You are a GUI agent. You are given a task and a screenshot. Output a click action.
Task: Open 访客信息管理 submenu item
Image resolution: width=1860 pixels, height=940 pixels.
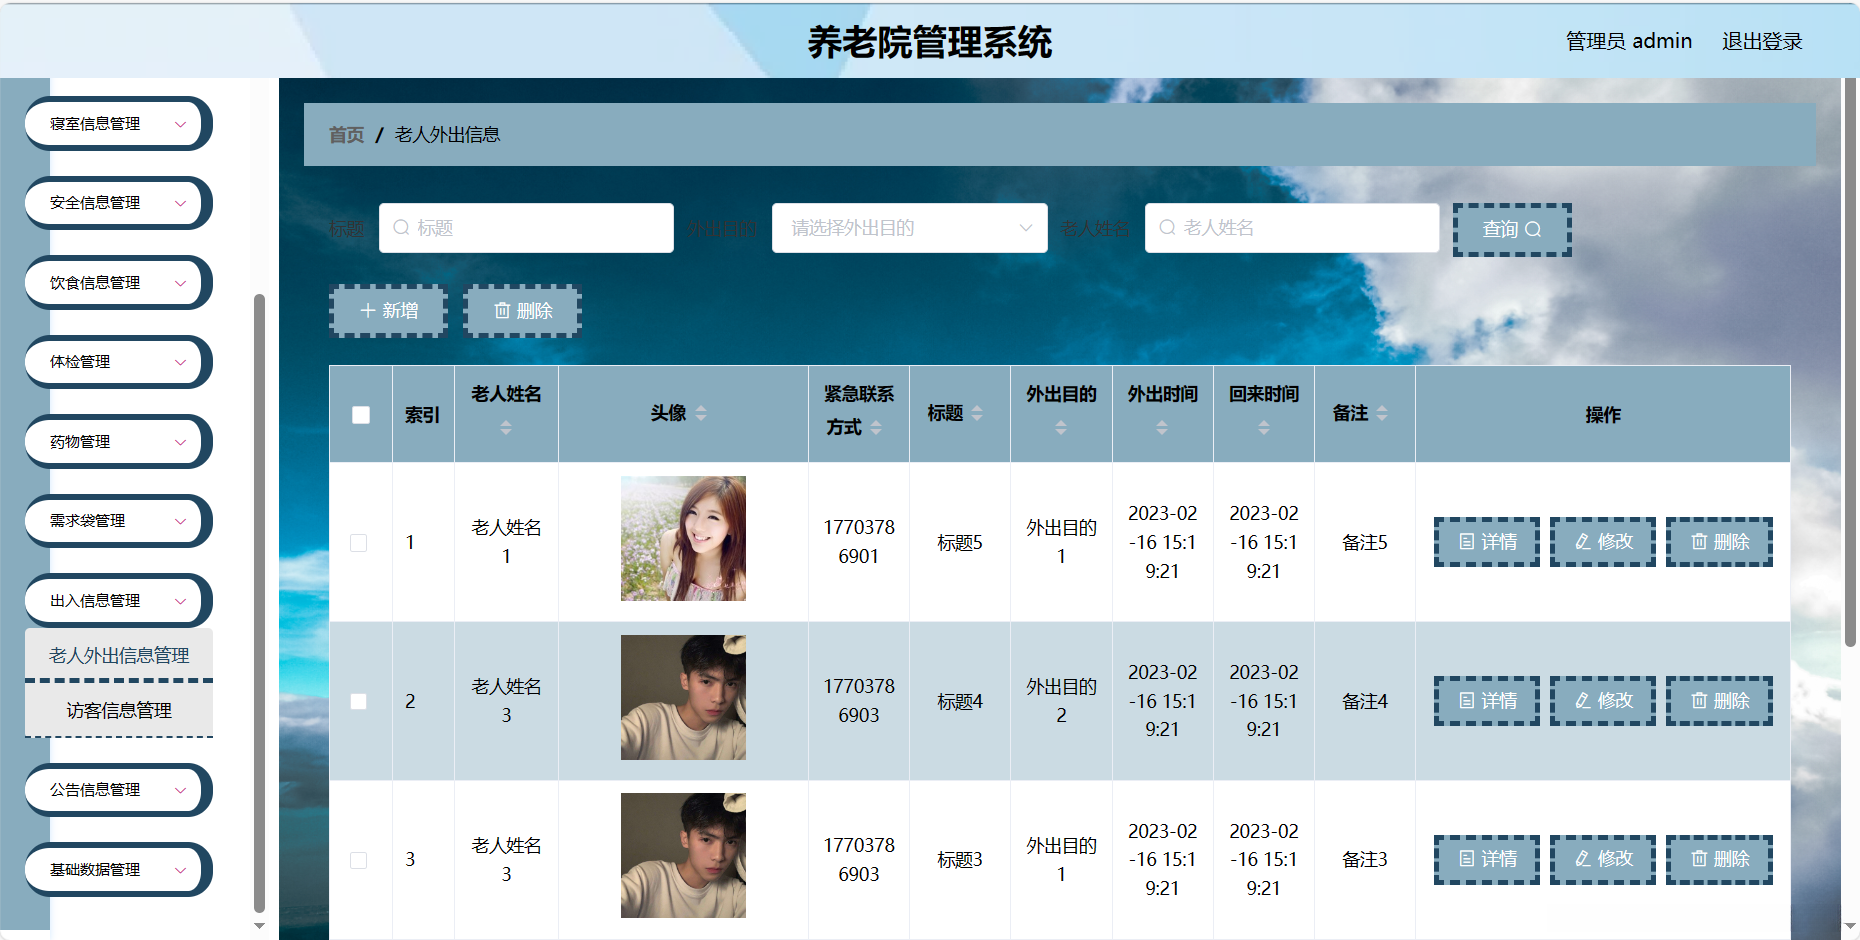(119, 711)
